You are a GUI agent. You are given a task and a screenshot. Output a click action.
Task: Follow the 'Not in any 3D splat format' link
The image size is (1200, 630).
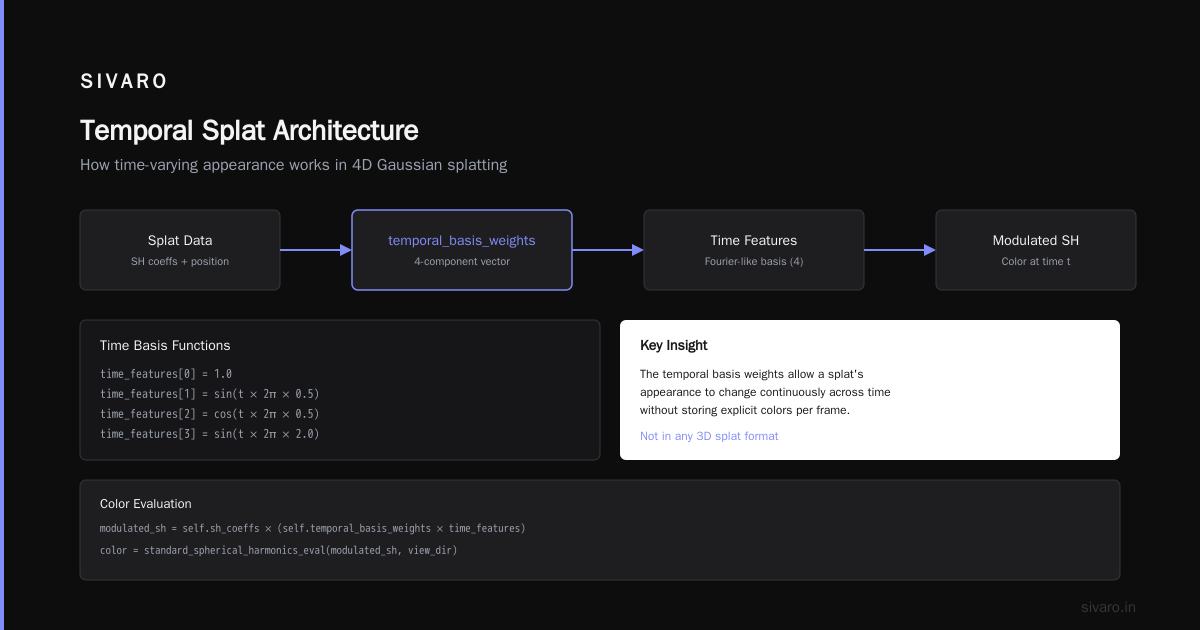(x=709, y=436)
